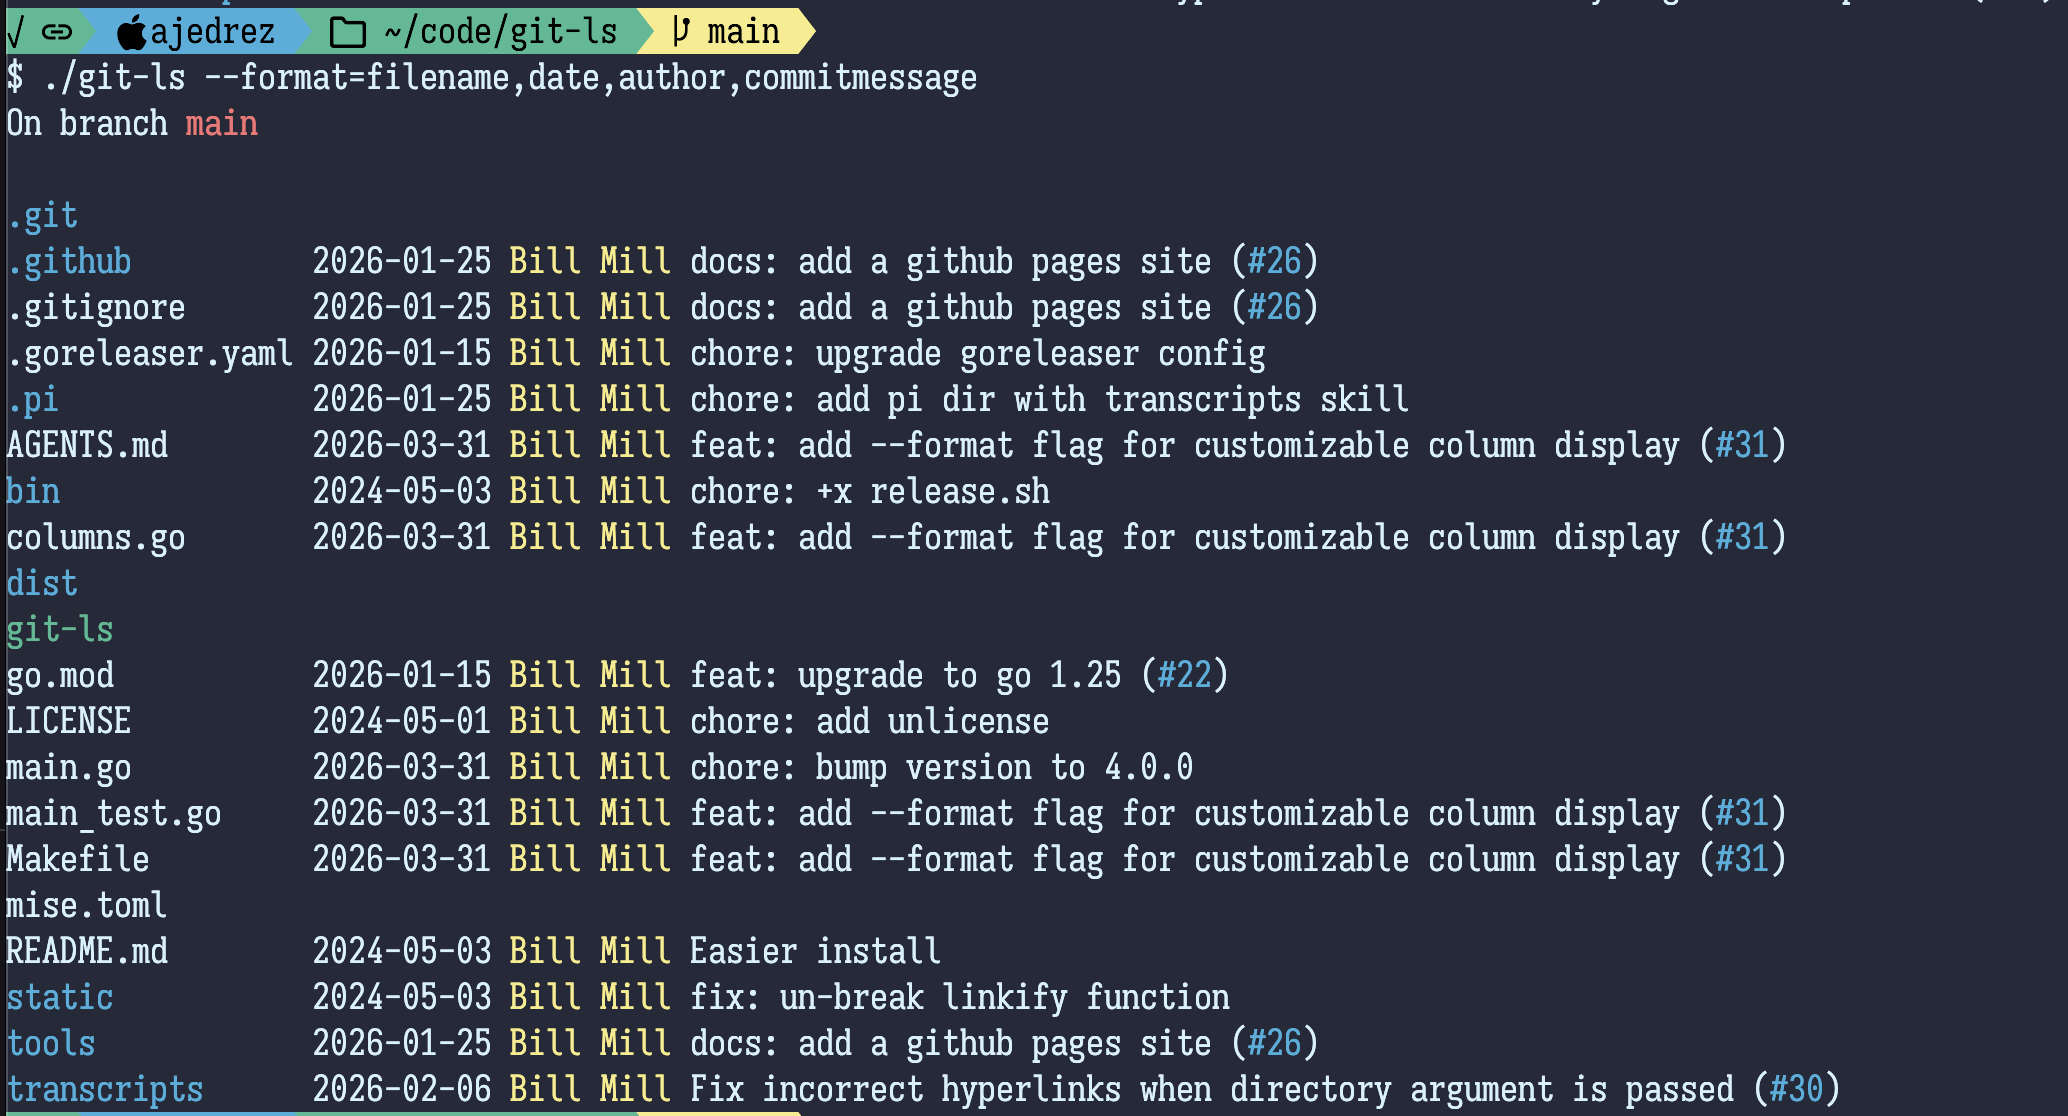Click the folder icon before ~/code/git-ls

click(348, 32)
